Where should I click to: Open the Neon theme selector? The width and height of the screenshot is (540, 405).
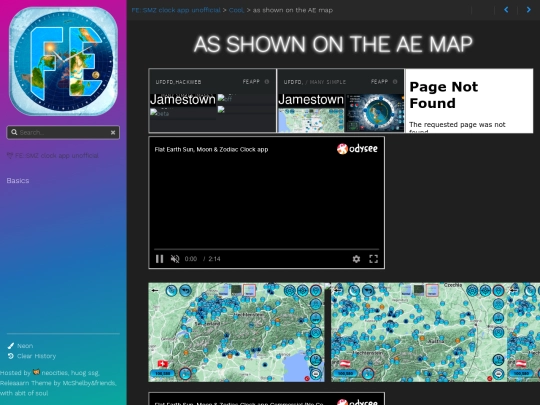(x=25, y=346)
